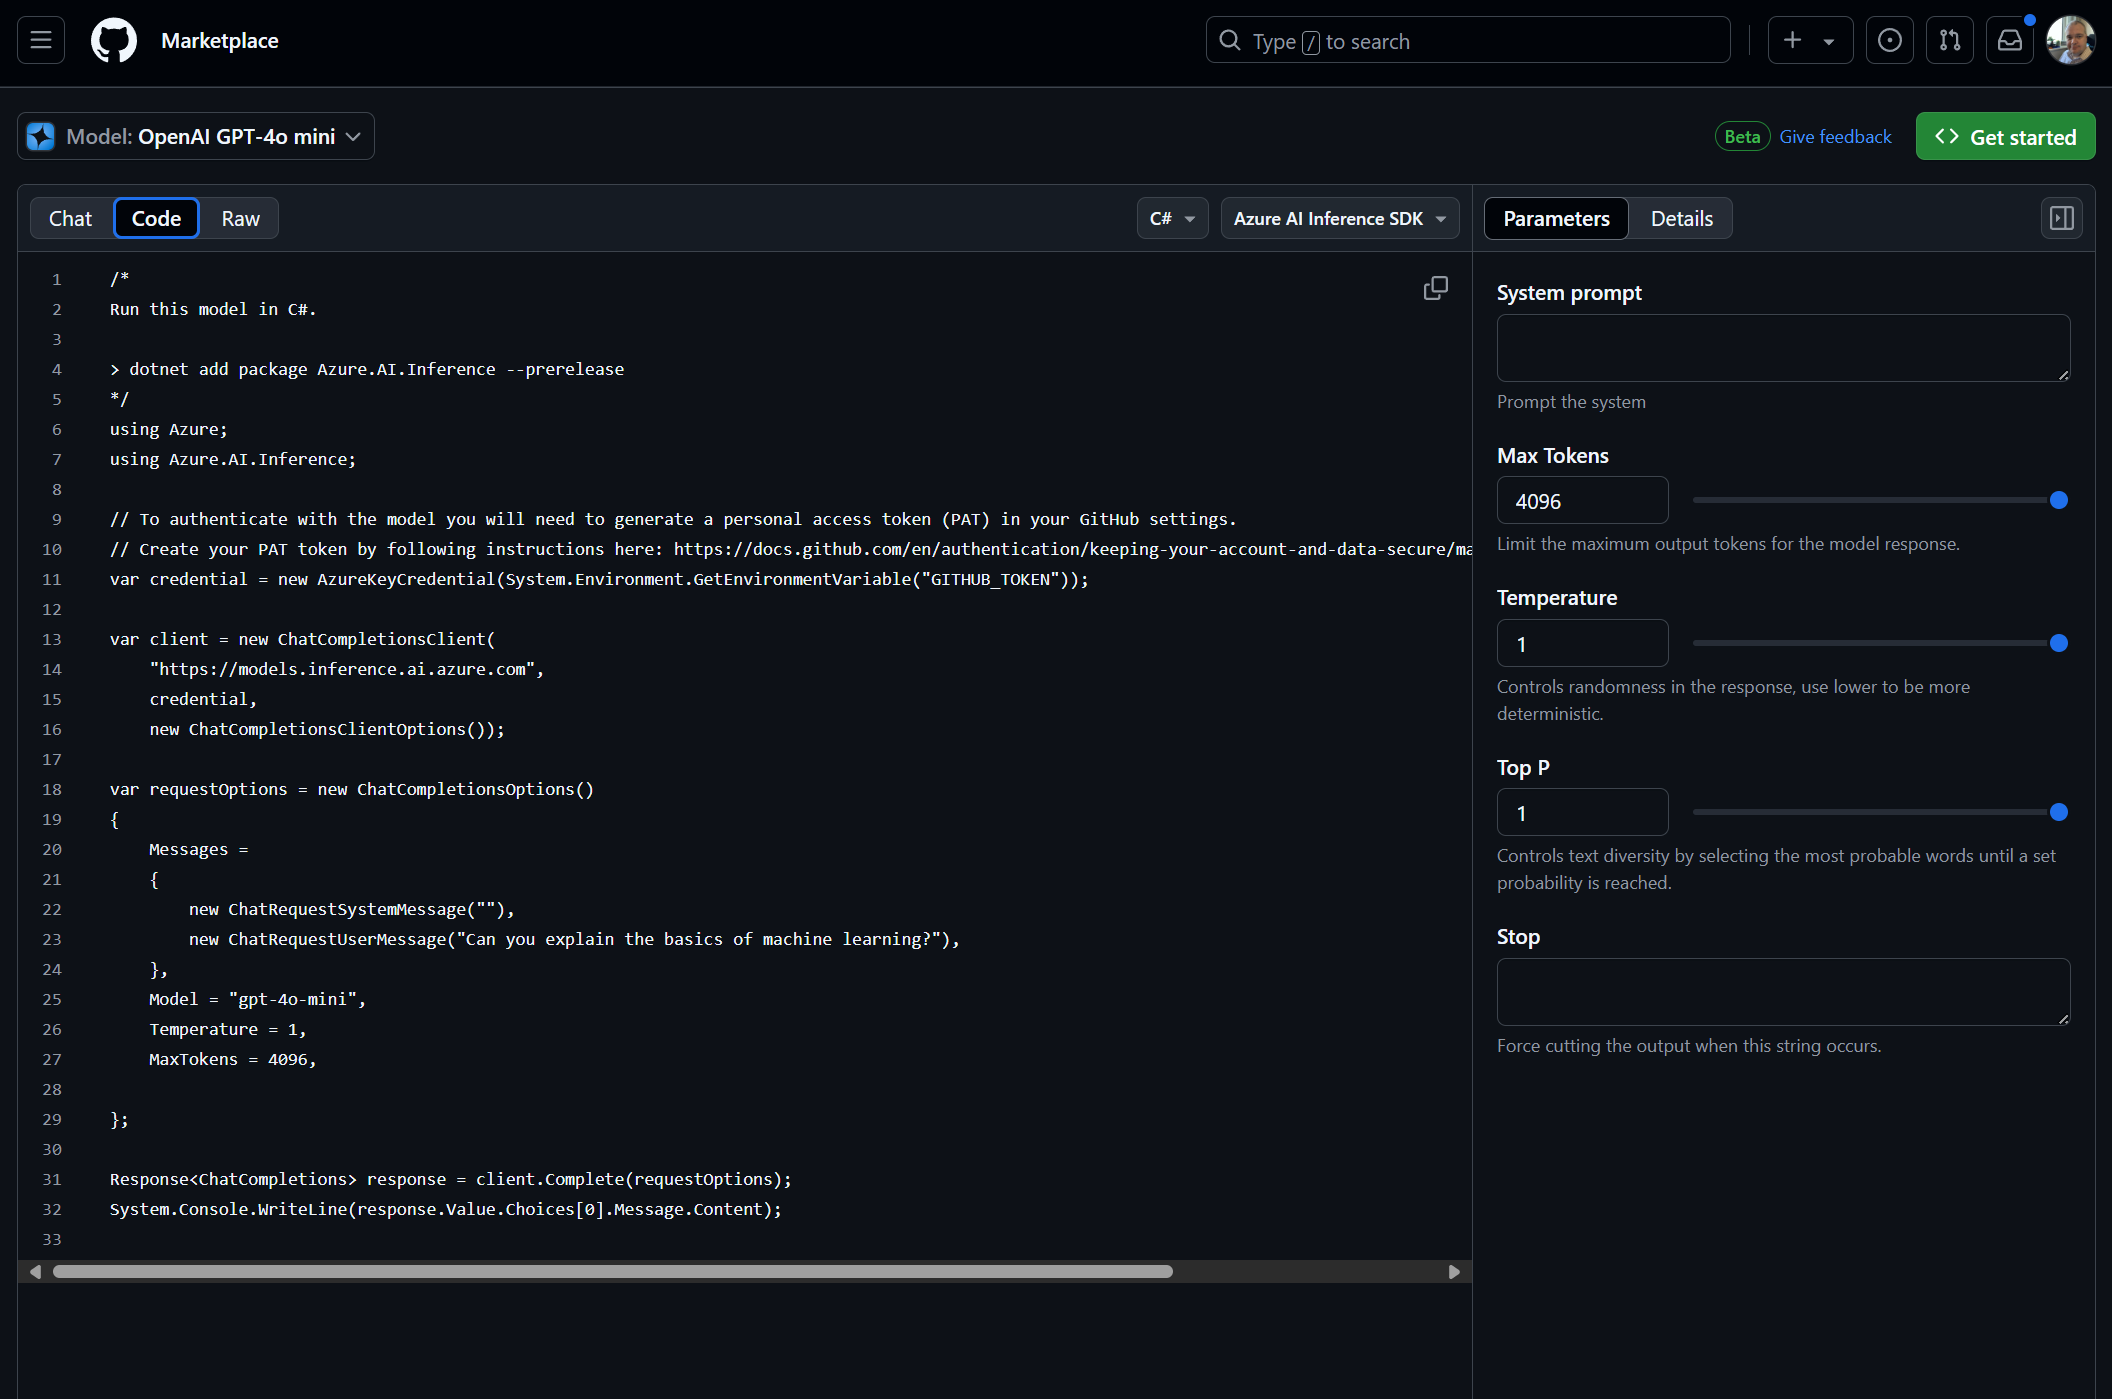Viewport: 2112px width, 1399px height.
Task: Collapse the parameters side panel icon
Action: [2061, 218]
